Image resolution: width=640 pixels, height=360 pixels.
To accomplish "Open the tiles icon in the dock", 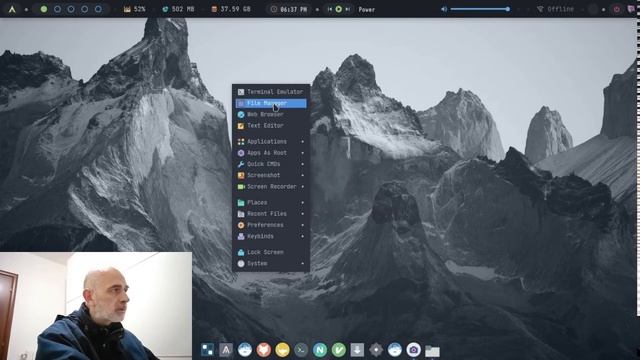I will click(207, 349).
